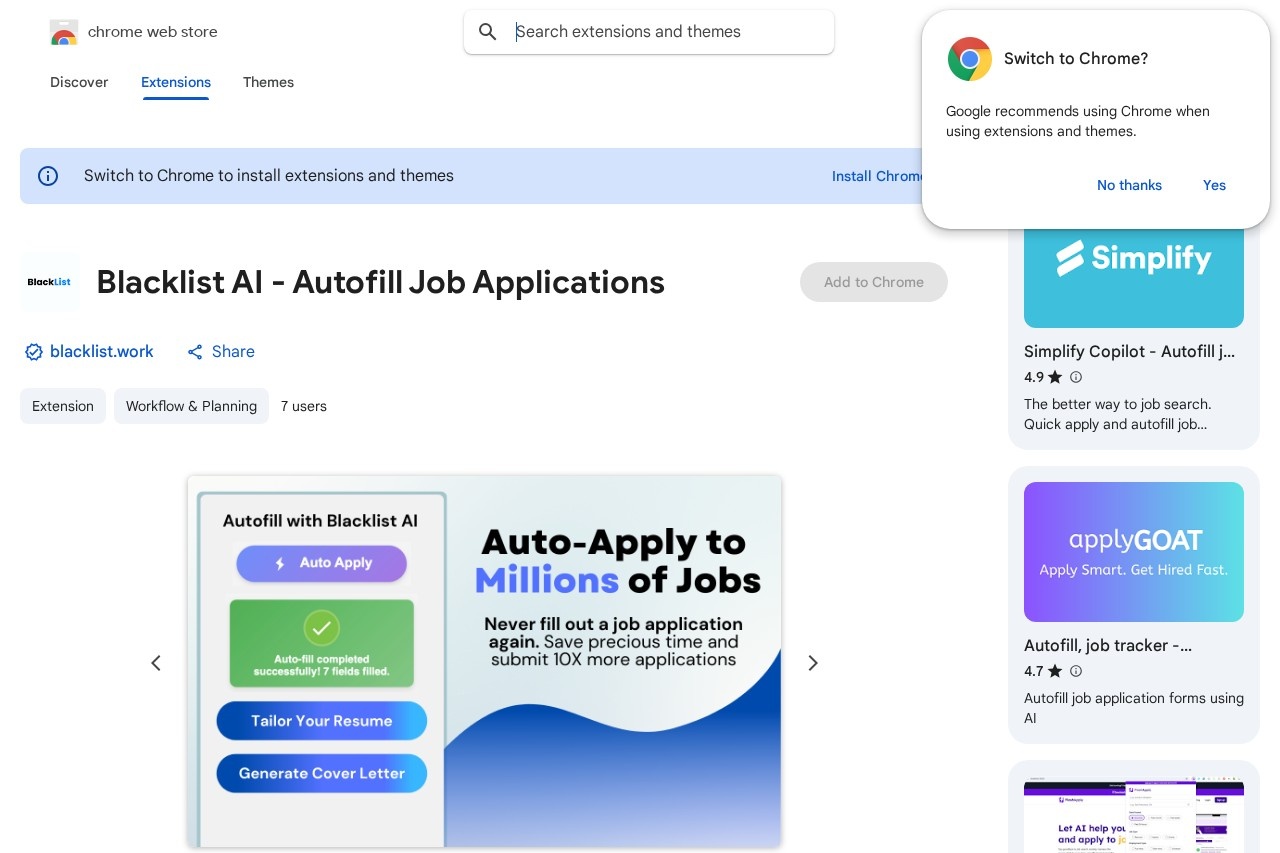Click info icon next to applyGOAT 4.7 rating
Screen dimensions: 1280x853
tap(1076, 671)
